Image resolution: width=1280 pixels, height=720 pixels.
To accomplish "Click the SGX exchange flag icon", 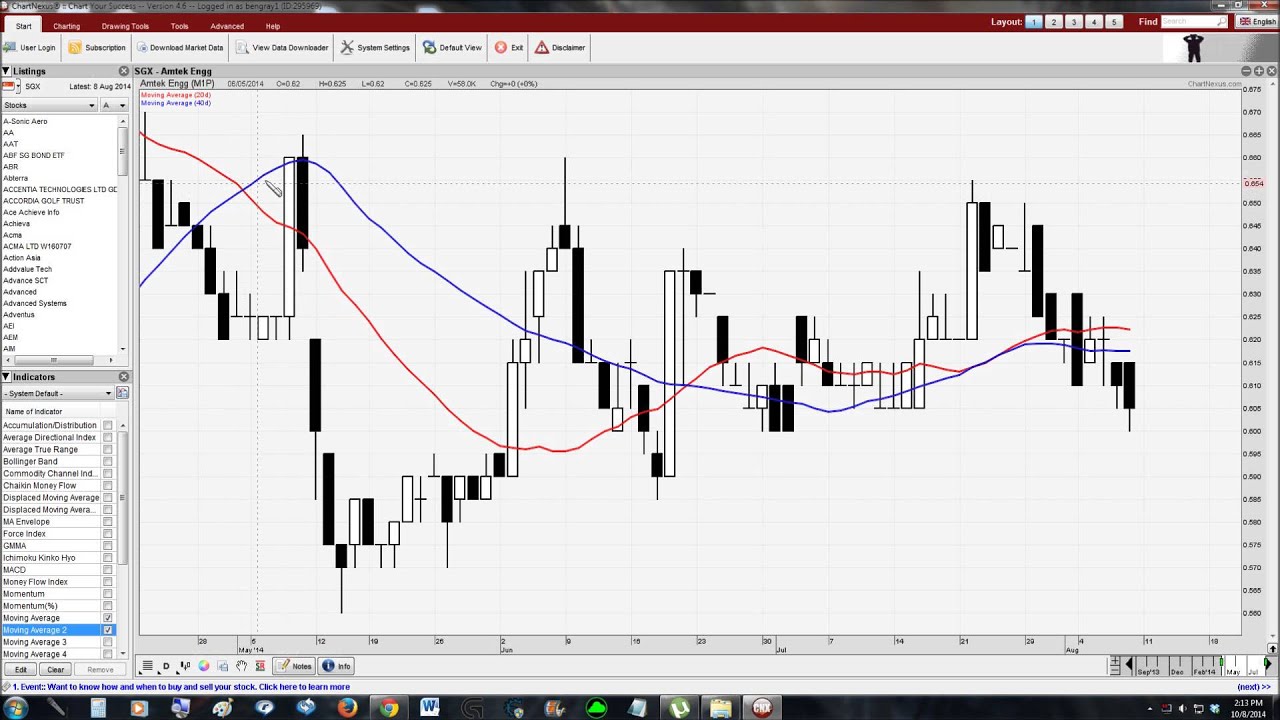I will (x=8, y=87).
